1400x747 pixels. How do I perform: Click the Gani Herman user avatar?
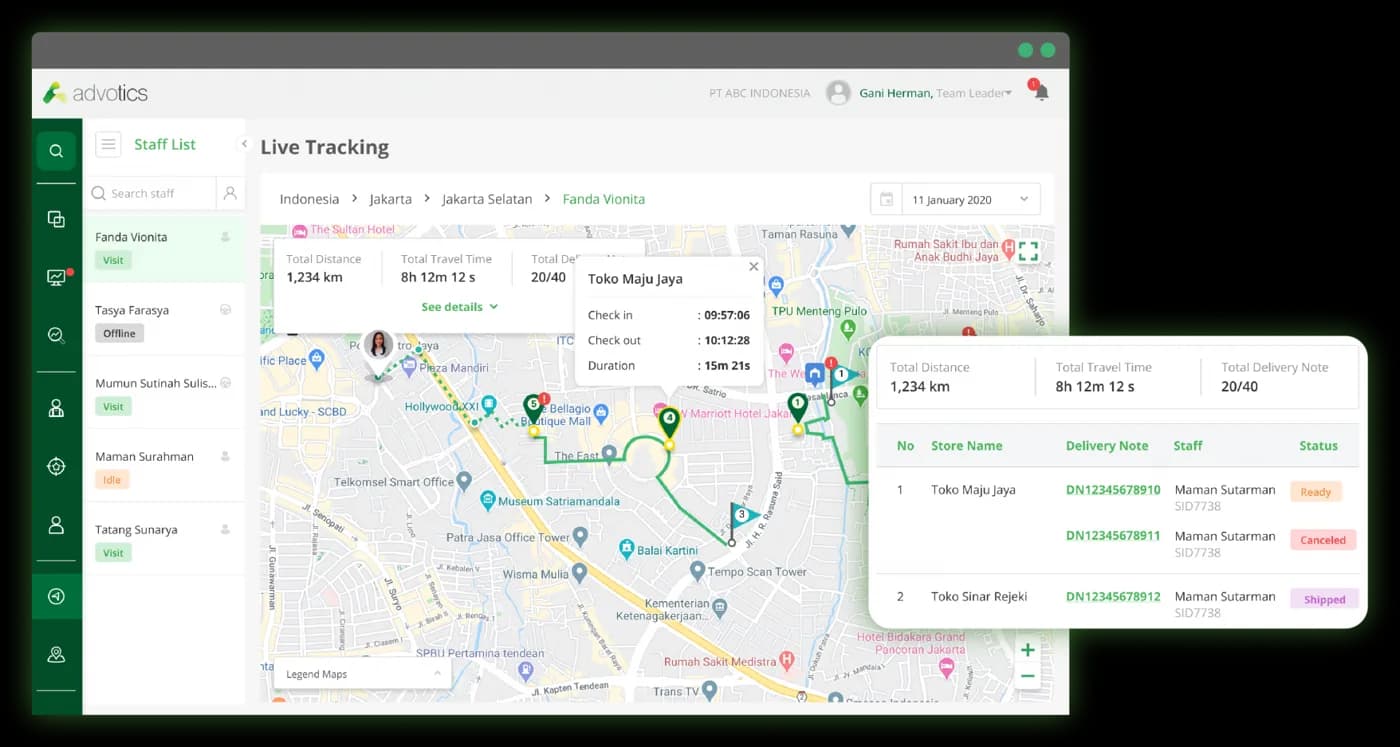click(838, 93)
